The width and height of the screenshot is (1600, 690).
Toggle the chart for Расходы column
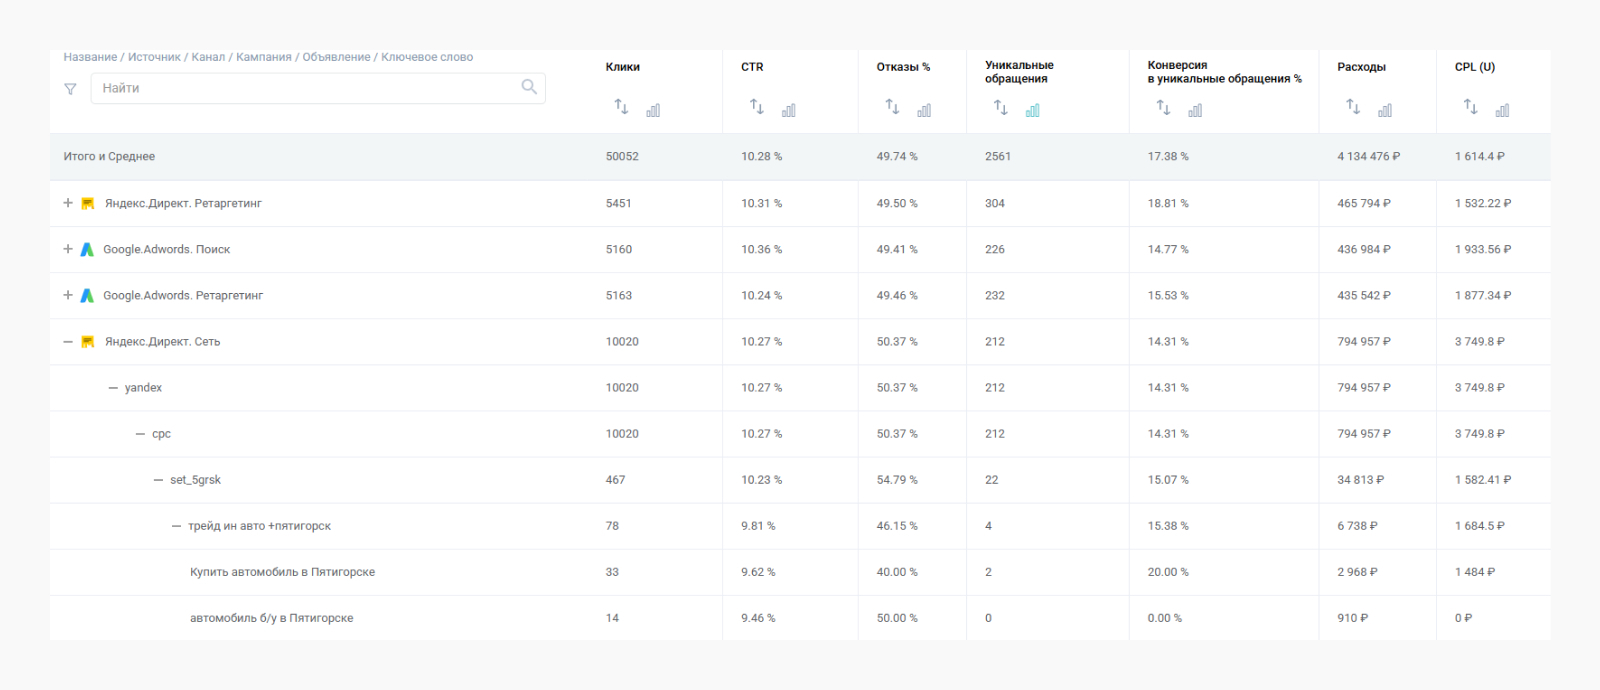(x=1385, y=110)
